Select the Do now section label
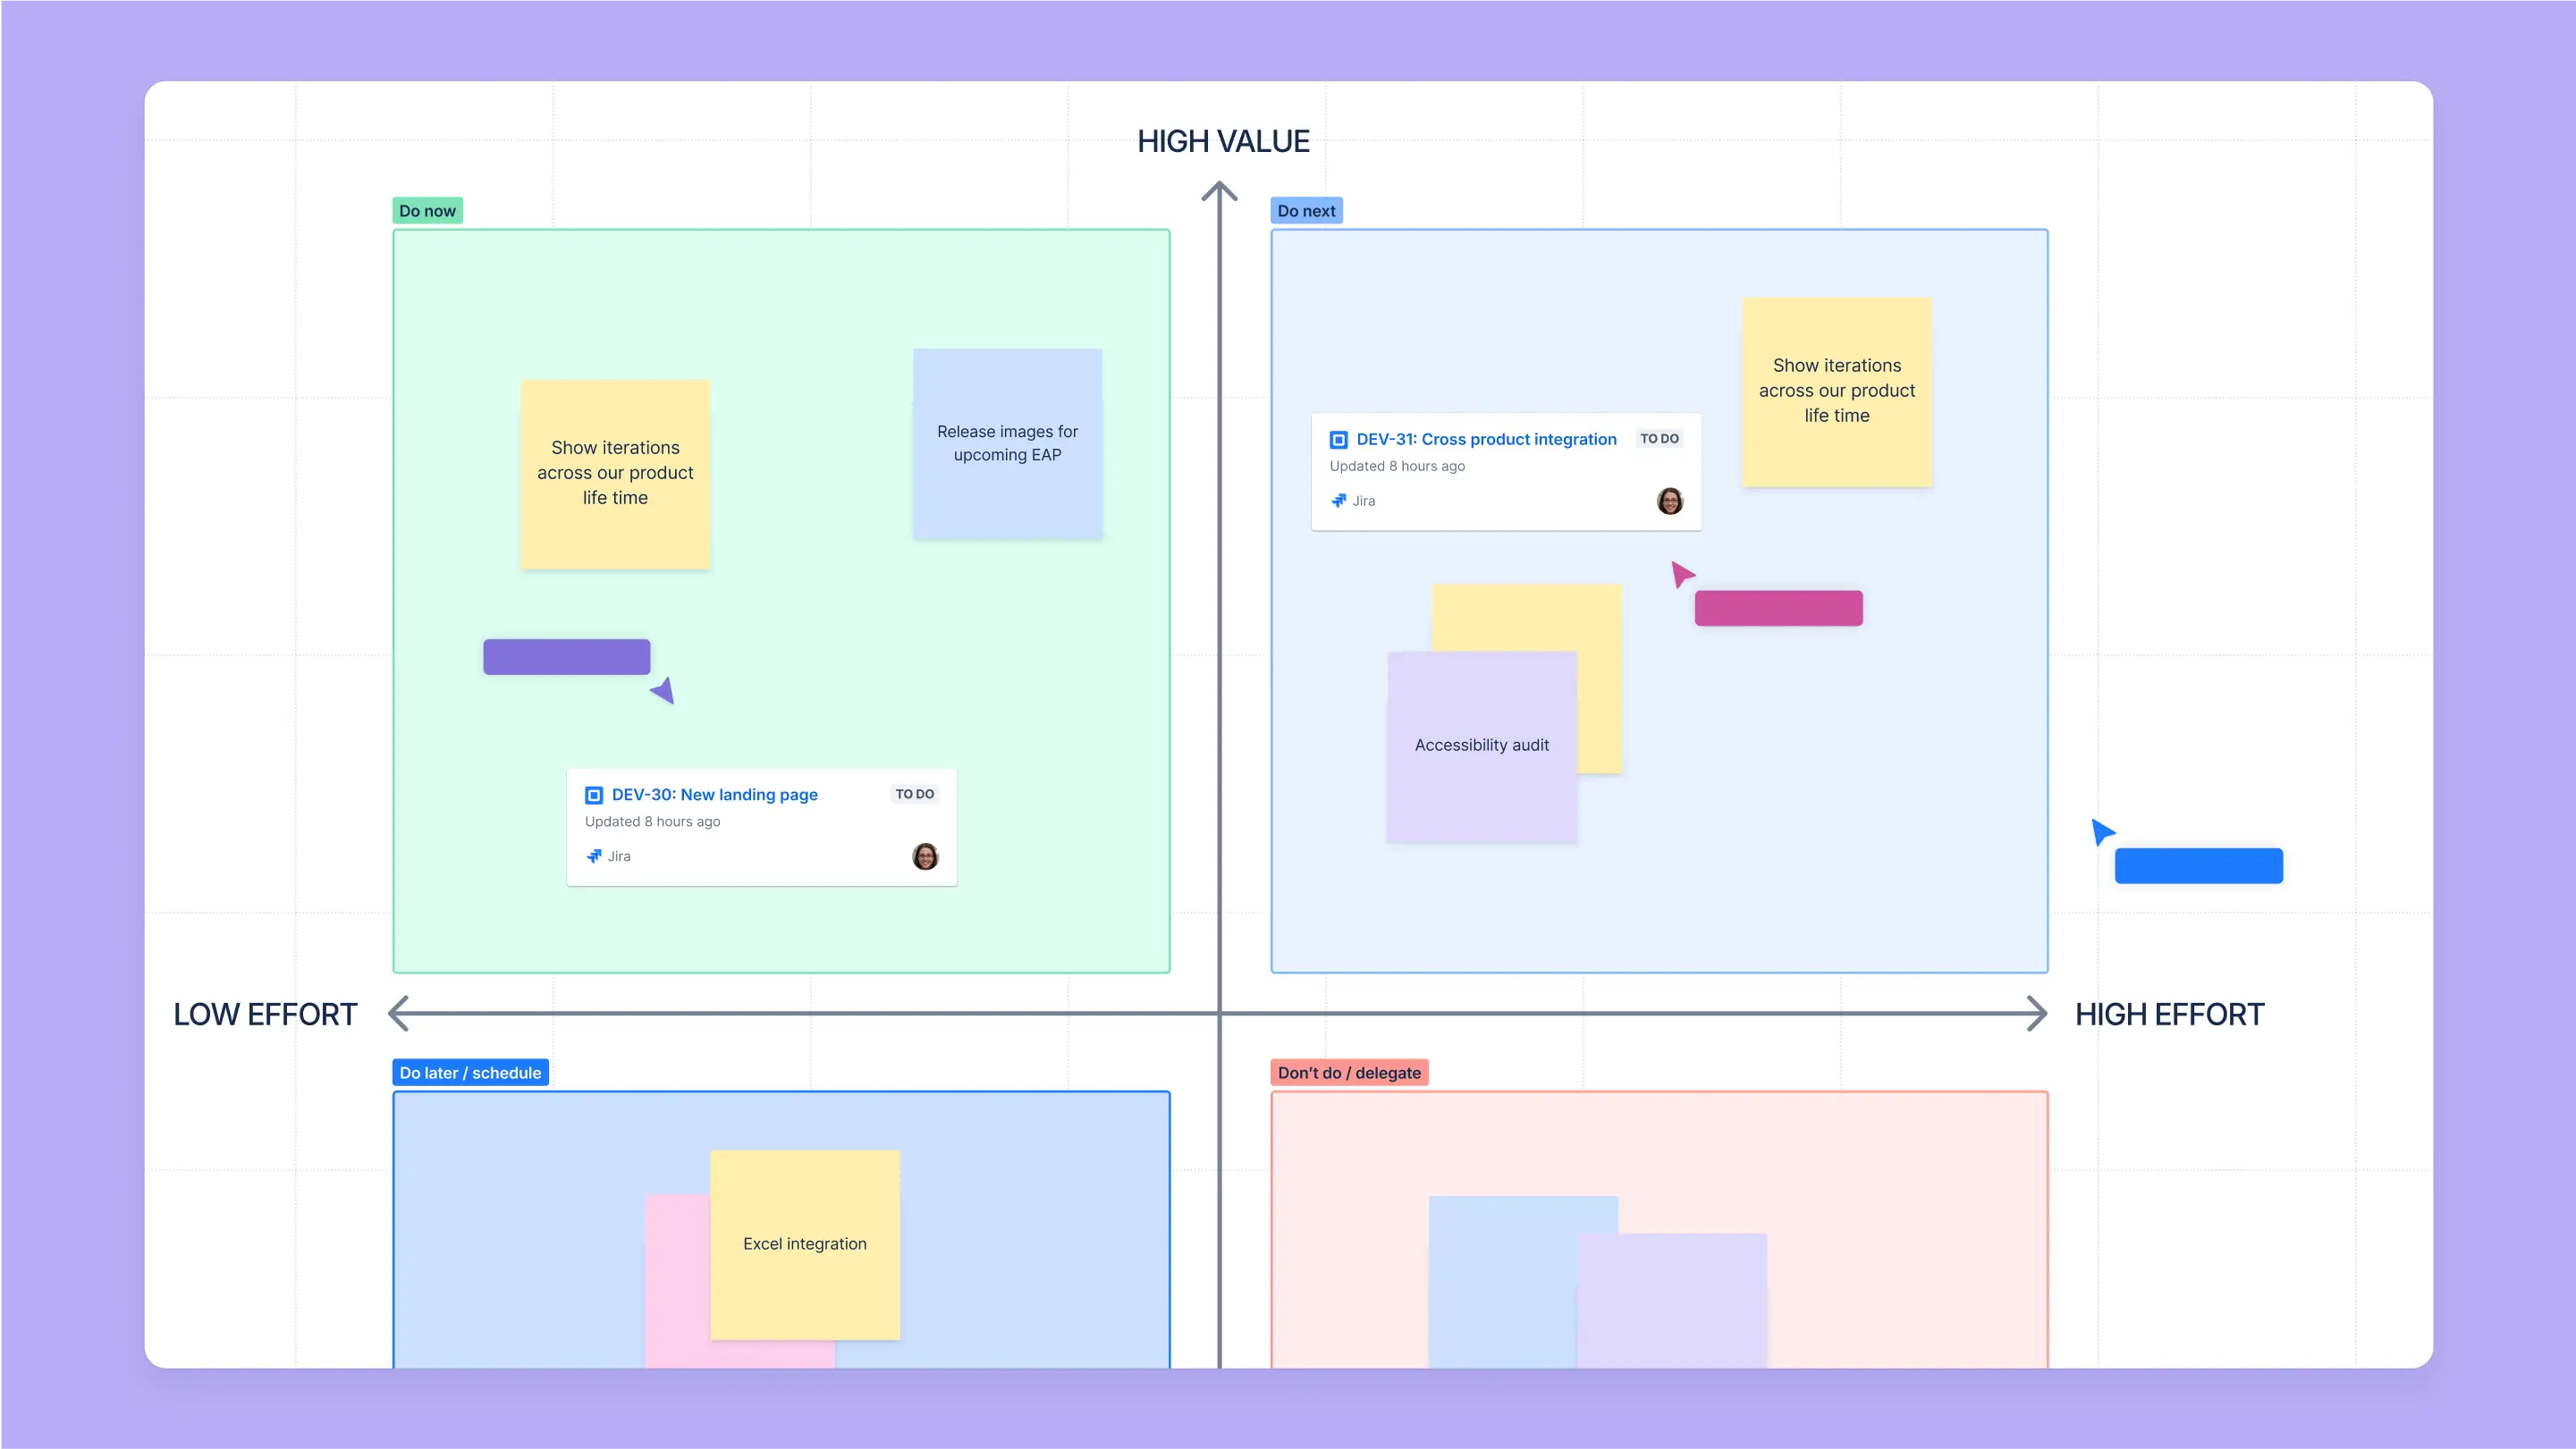 click(427, 211)
